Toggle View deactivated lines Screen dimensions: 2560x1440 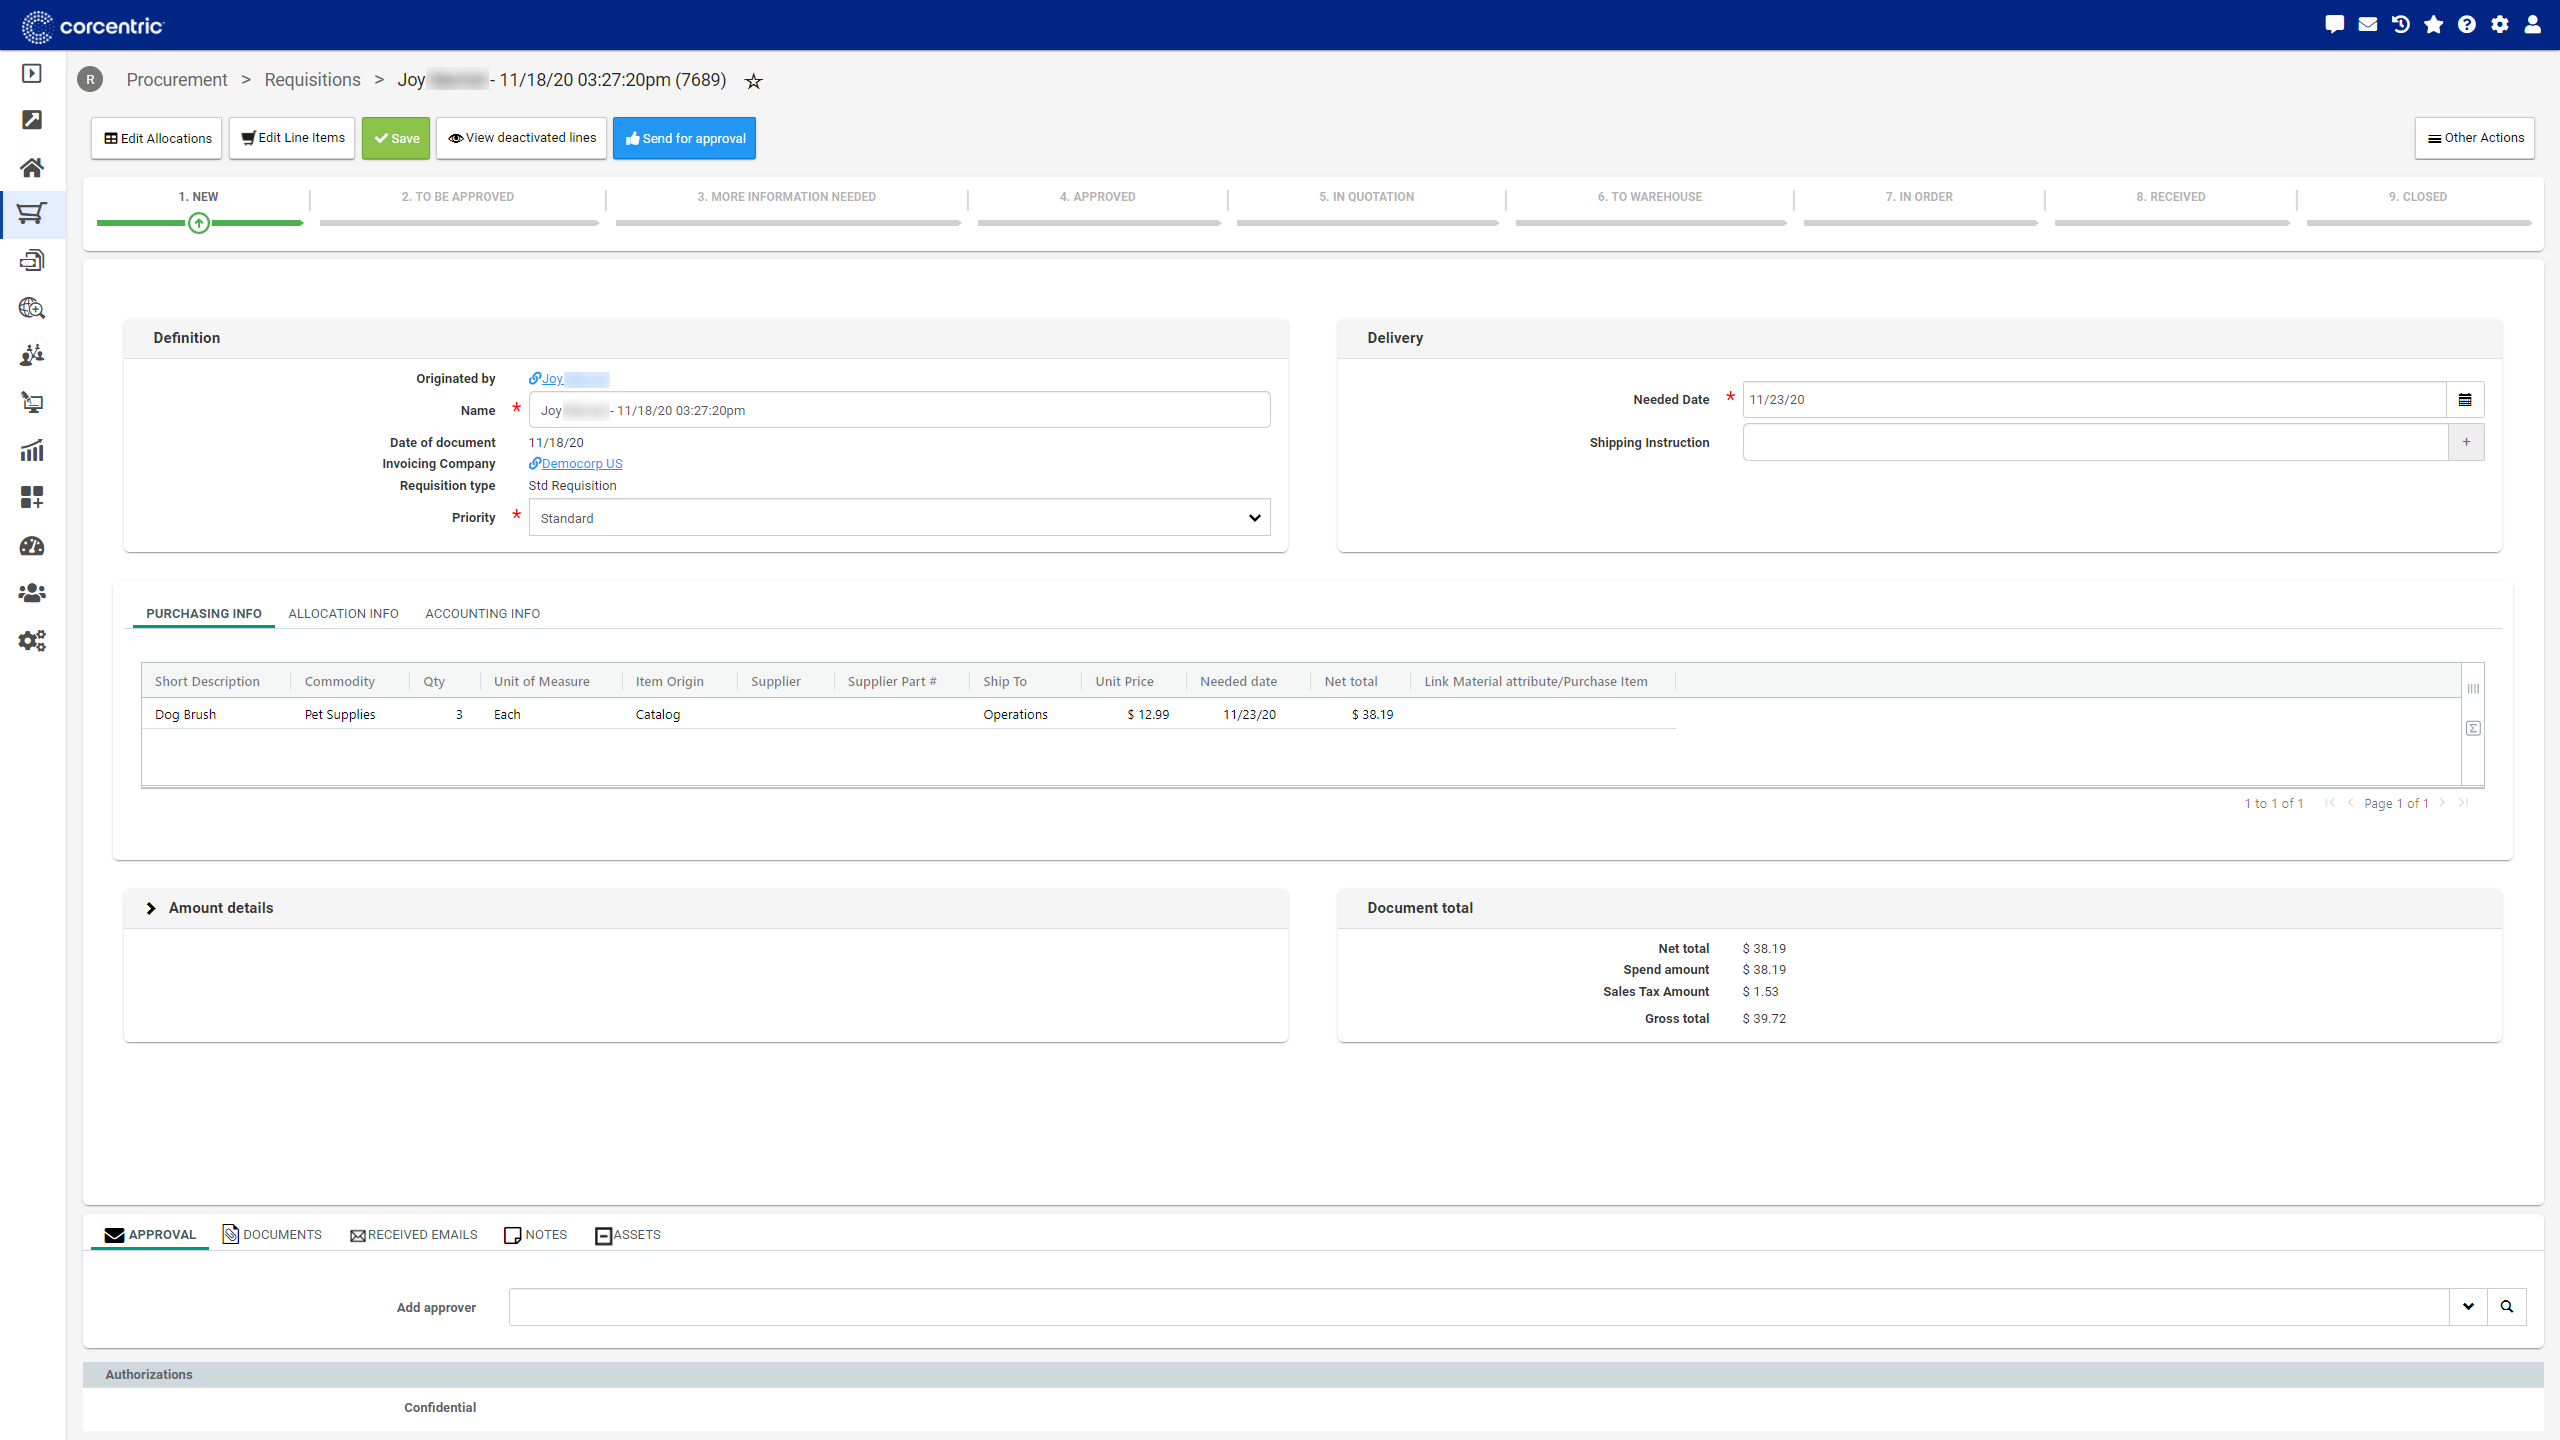[x=522, y=138]
